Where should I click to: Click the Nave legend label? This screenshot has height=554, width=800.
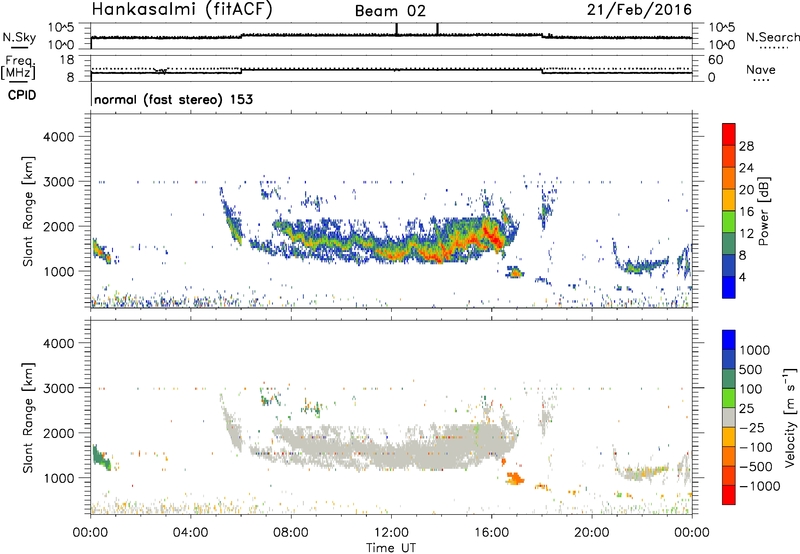coord(761,69)
